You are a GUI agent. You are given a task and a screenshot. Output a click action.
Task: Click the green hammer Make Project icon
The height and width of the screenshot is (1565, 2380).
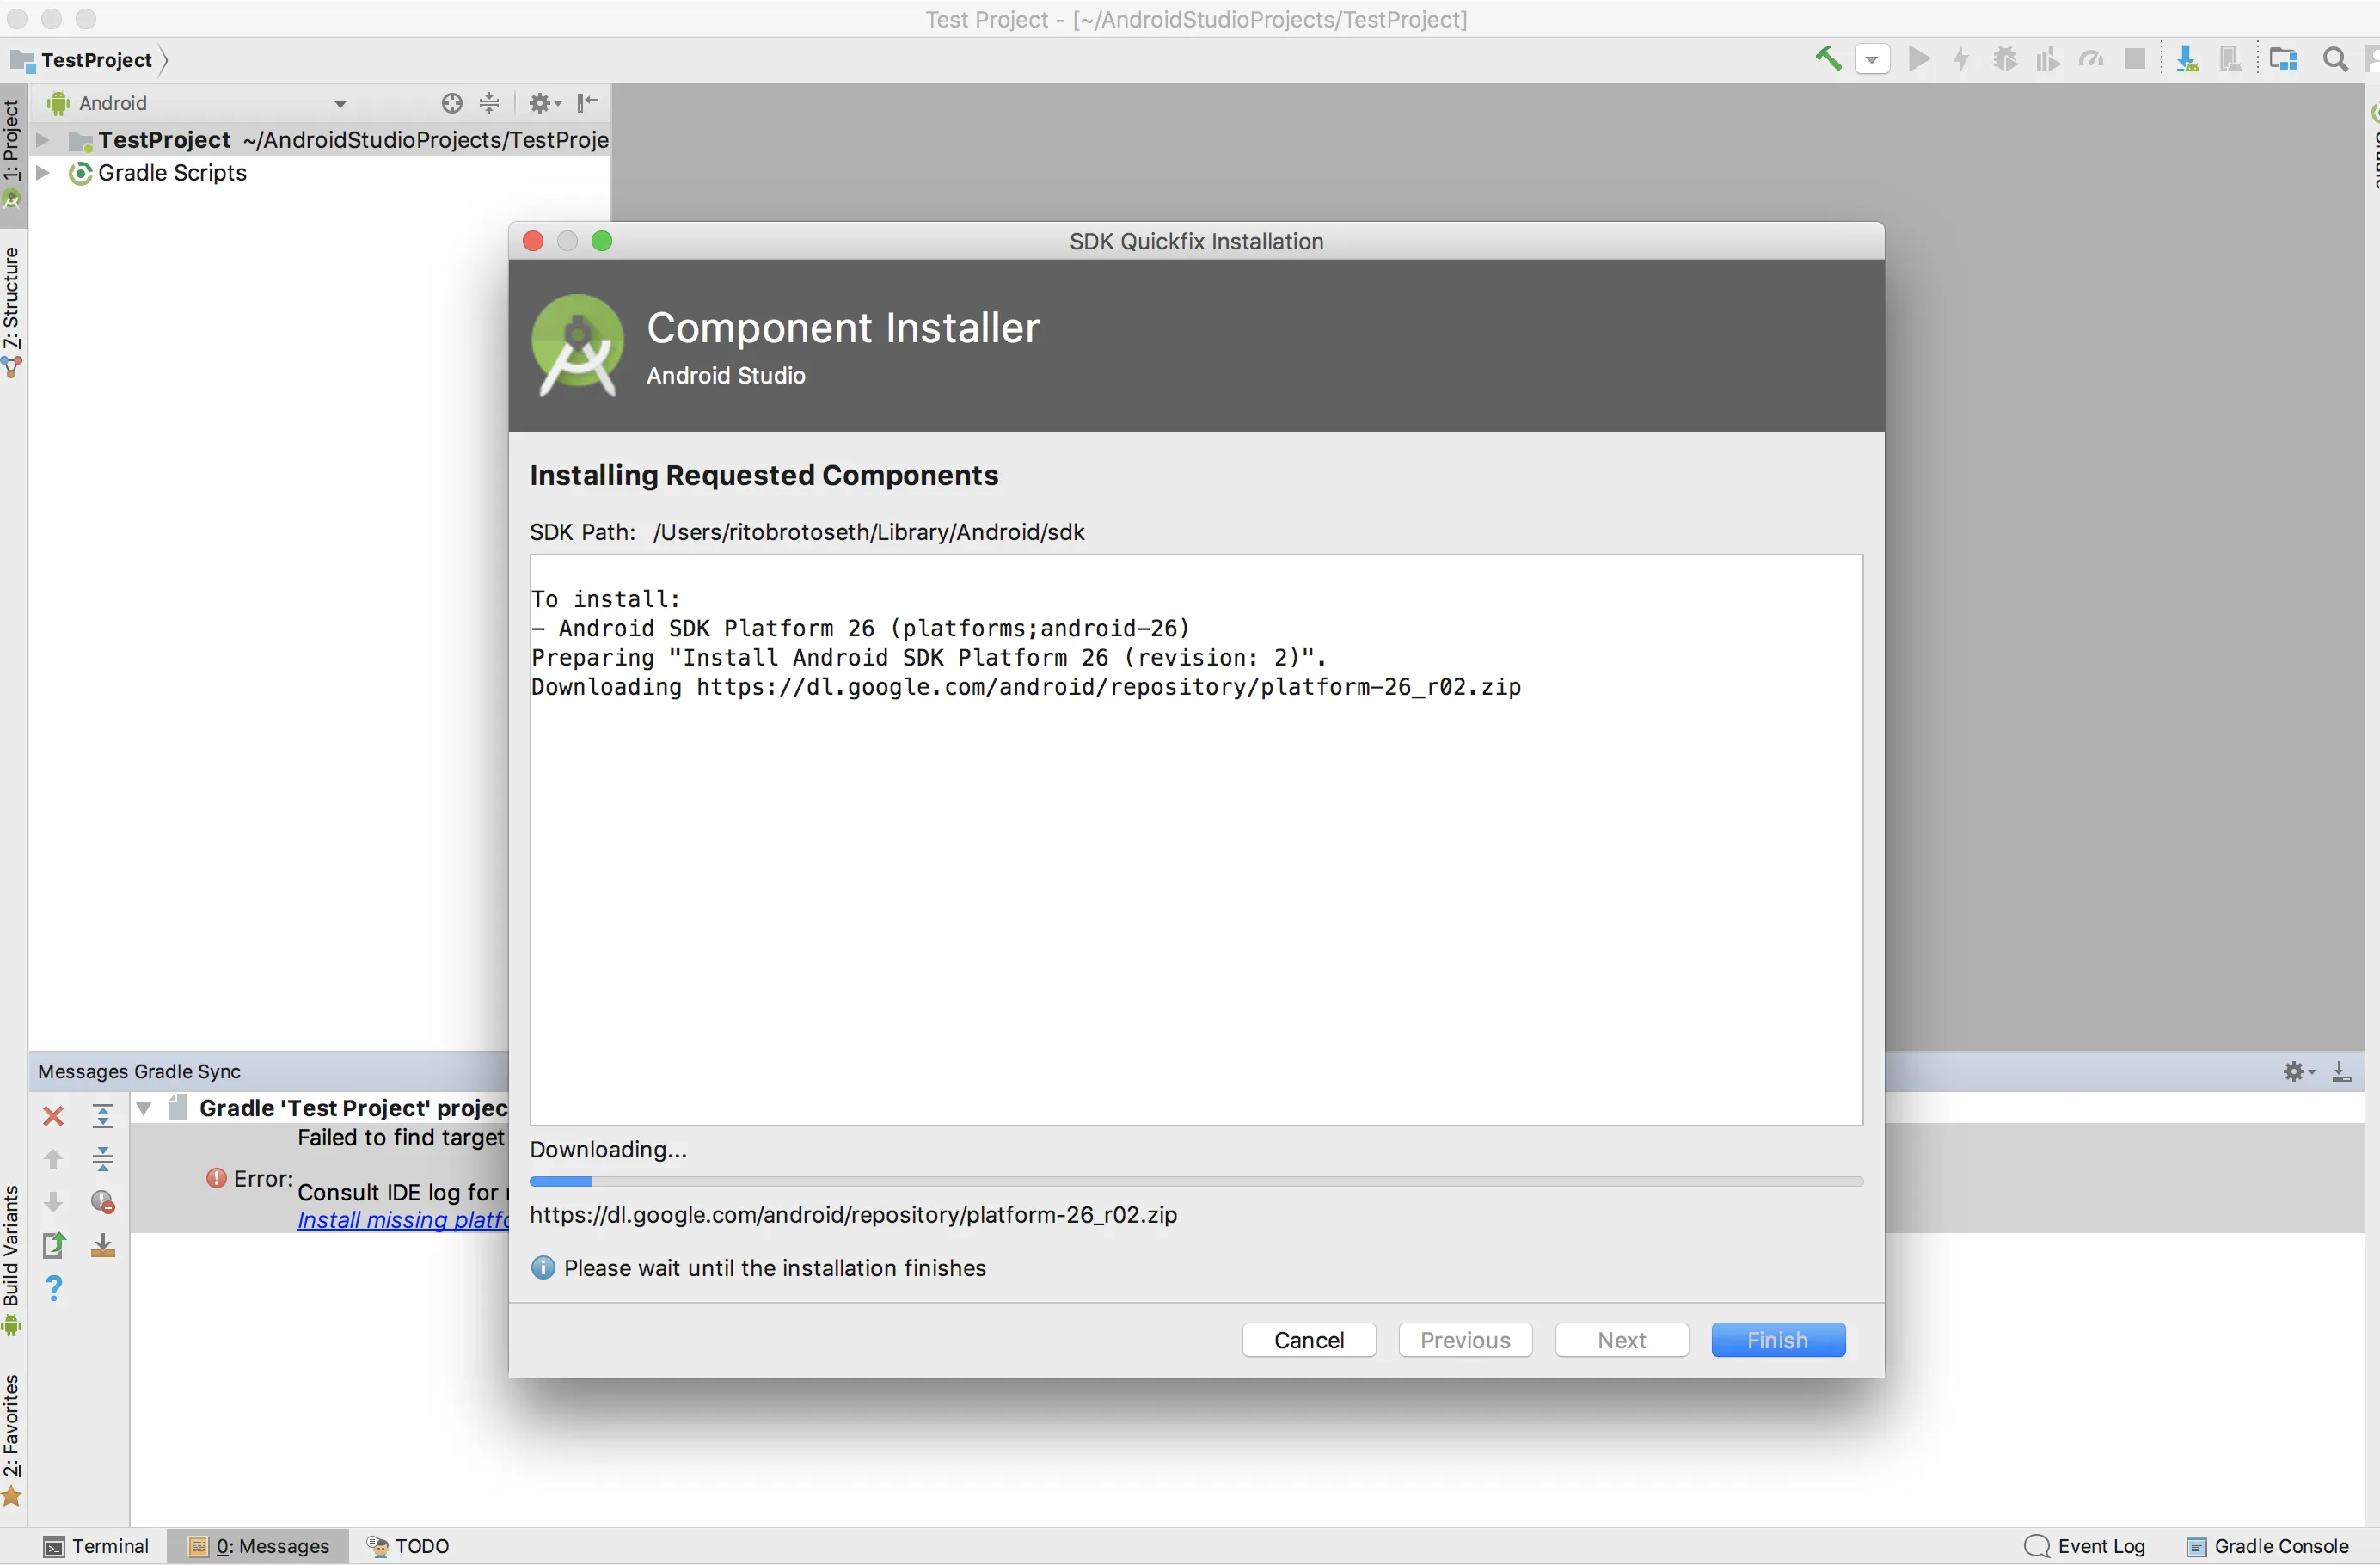coord(1827,59)
